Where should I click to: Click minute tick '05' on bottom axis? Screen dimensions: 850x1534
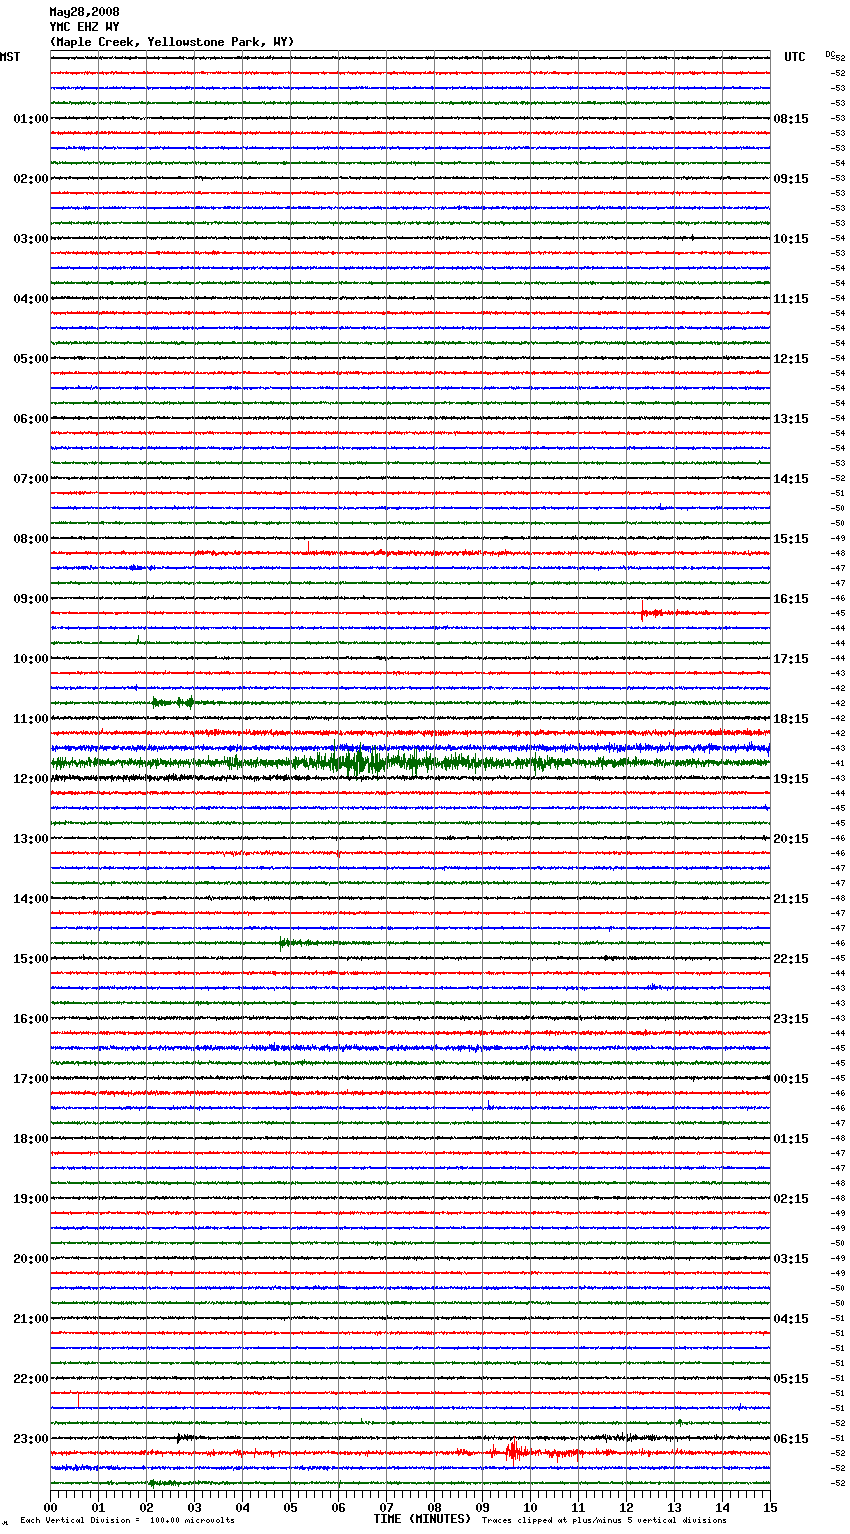(290, 1507)
